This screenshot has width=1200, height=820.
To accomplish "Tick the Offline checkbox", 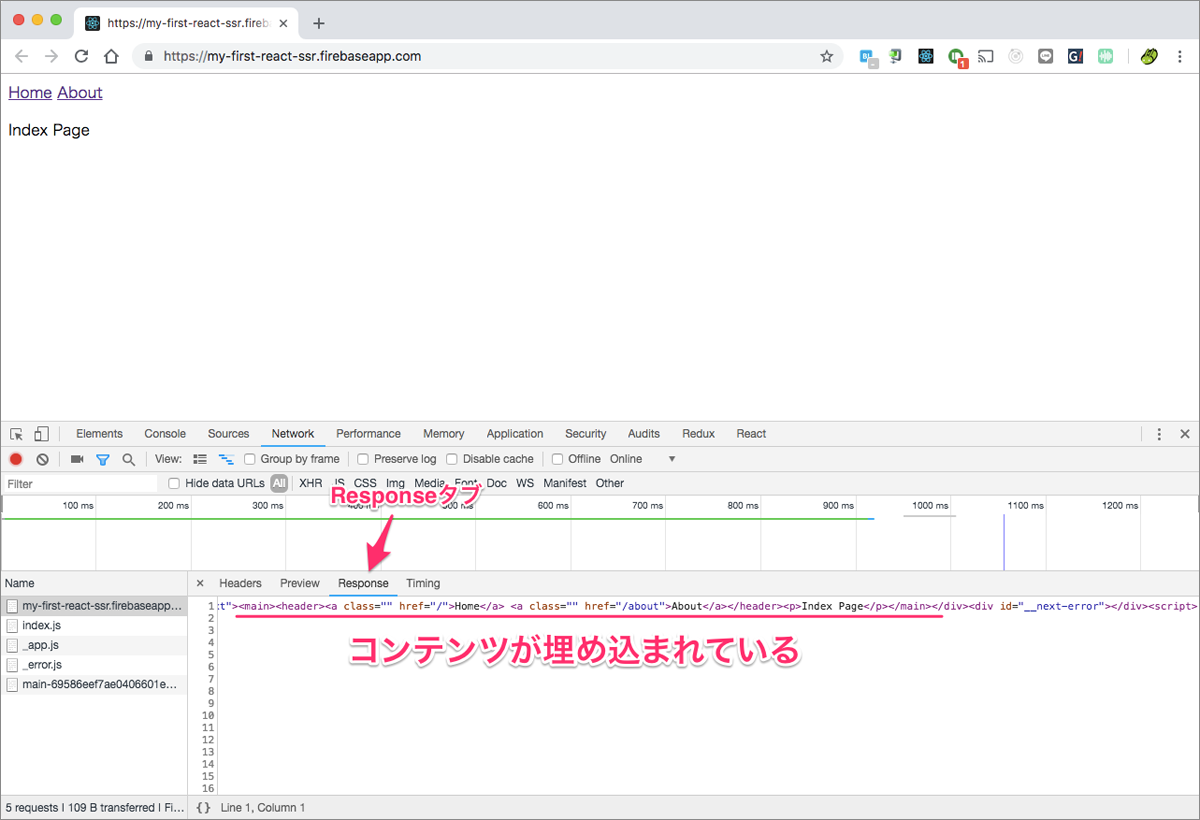I will (558, 459).
